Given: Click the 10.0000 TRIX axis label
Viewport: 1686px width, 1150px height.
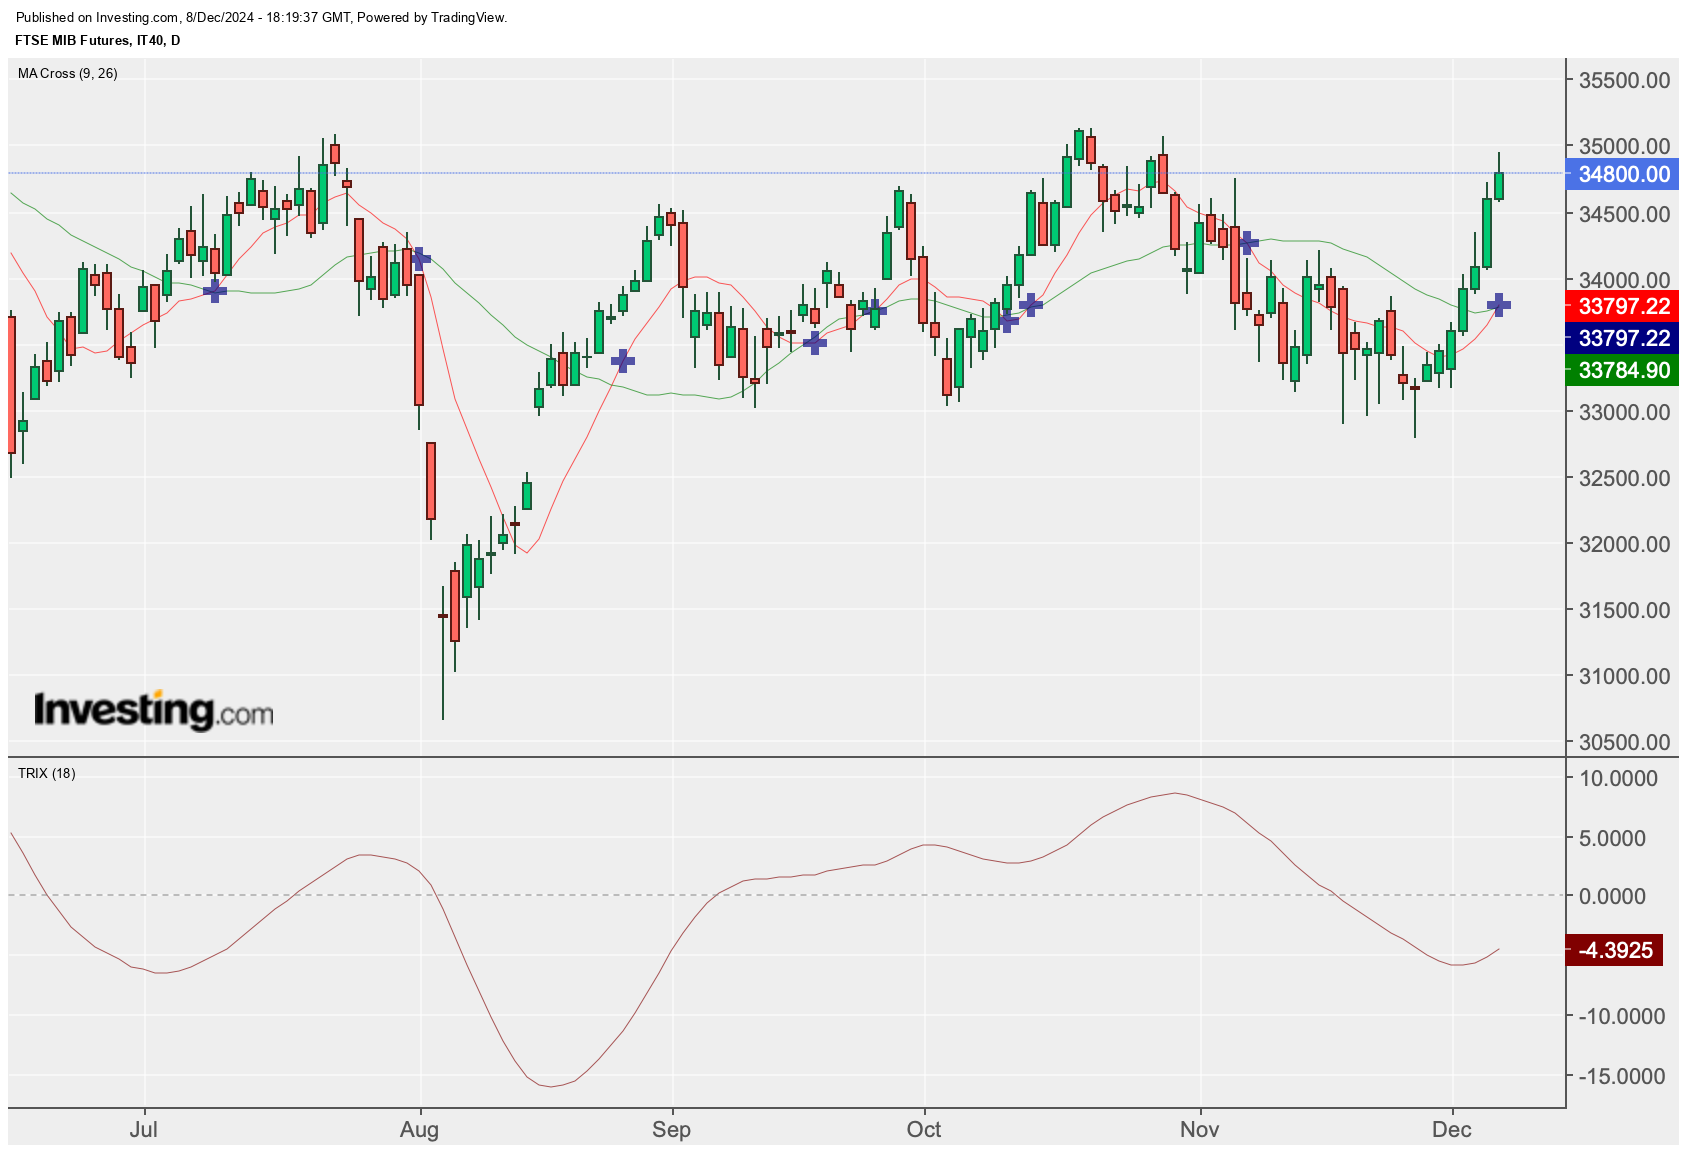Looking at the screenshot, I should [x=1617, y=778].
